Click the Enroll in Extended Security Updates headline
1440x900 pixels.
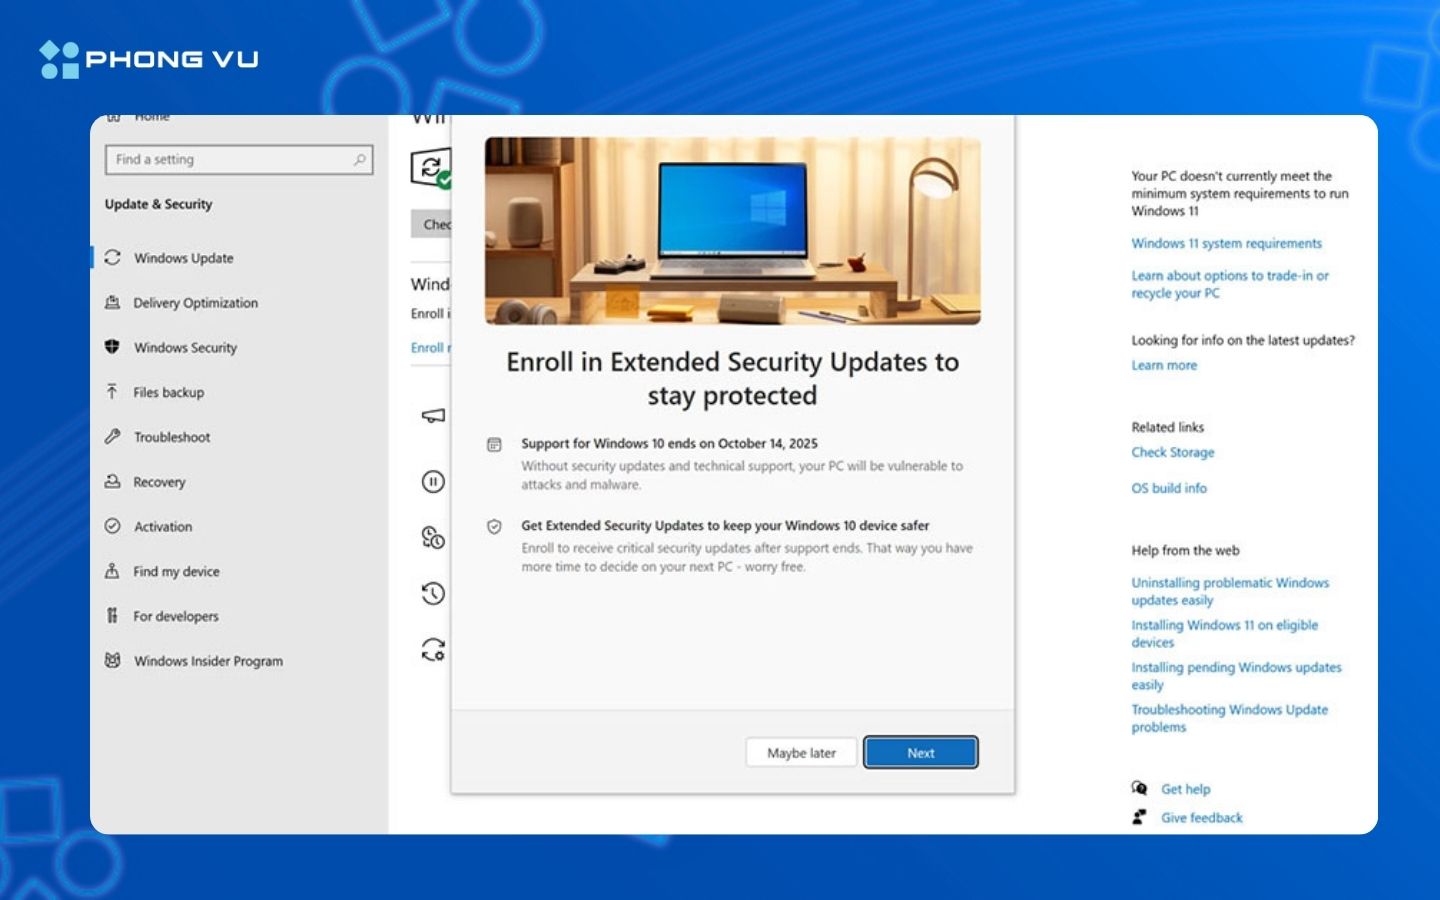732,379
